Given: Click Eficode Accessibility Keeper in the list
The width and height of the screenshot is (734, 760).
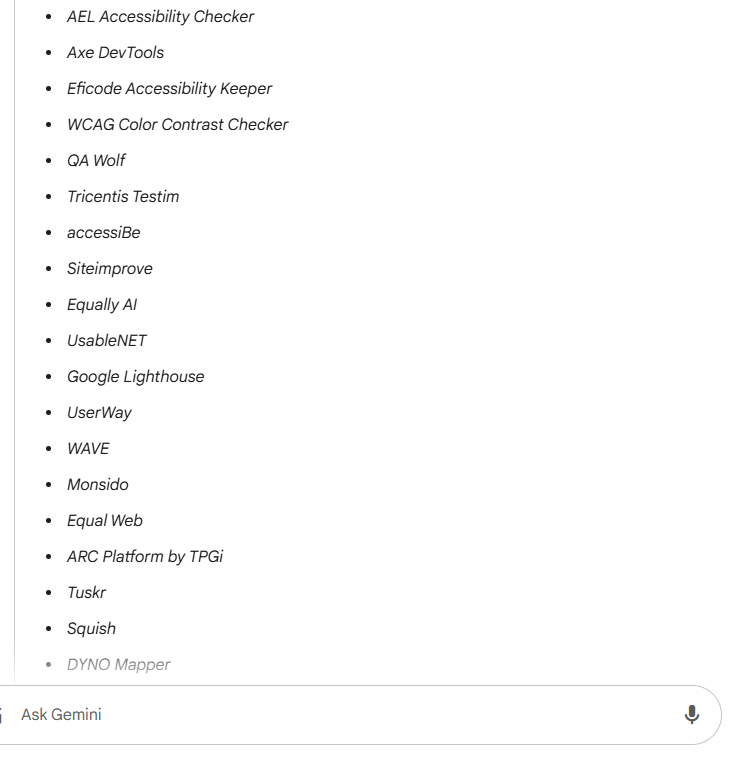Looking at the screenshot, I should (x=169, y=89).
